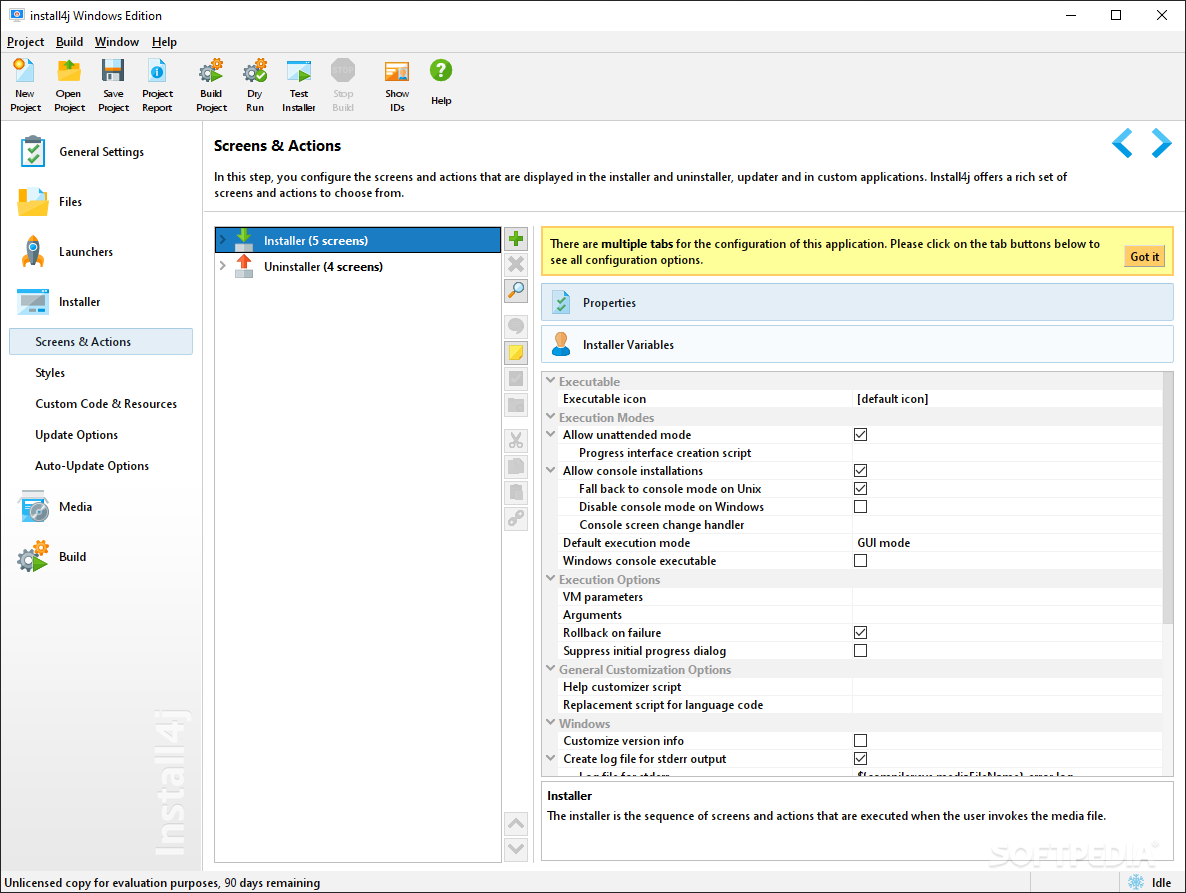The image size is (1186, 893).
Task: Switch to the Installer Variables tab
Action: click(x=857, y=345)
